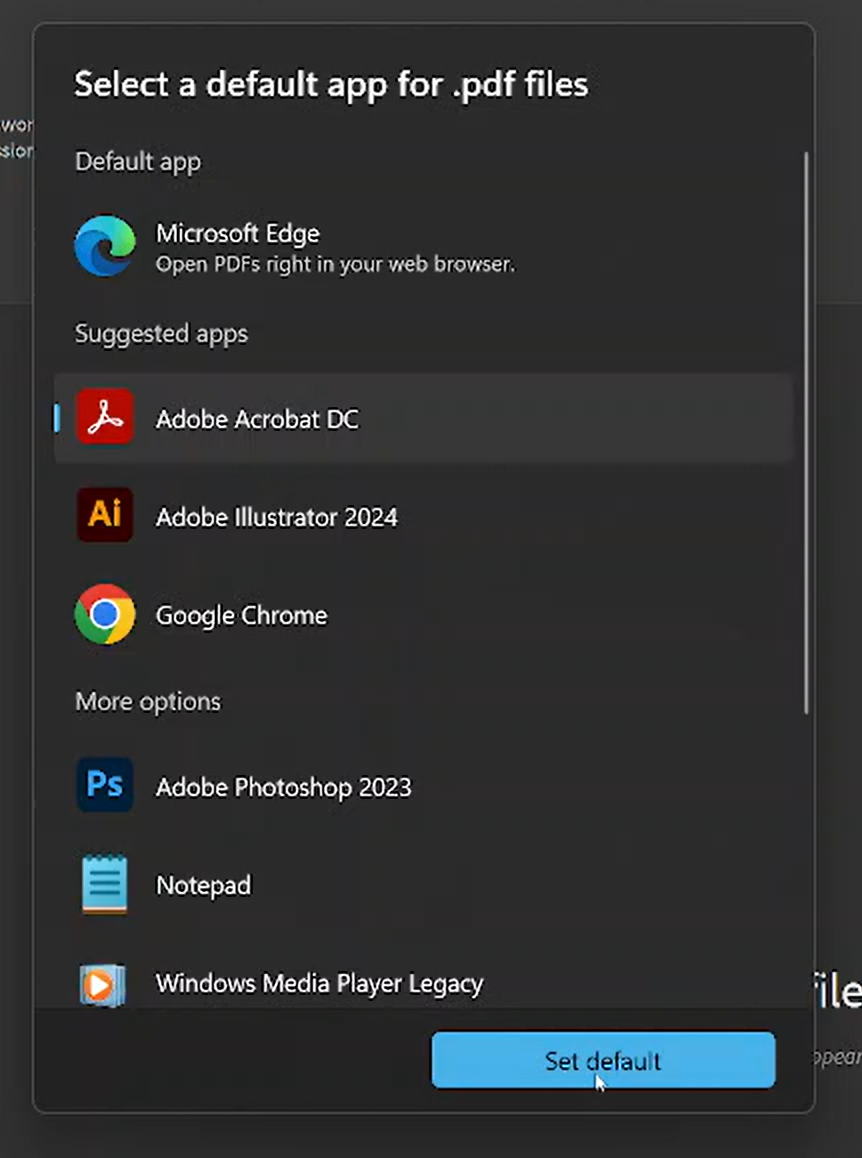This screenshot has width=862, height=1158.
Task: Click the Google Chrome icon
Action: pos(105,614)
